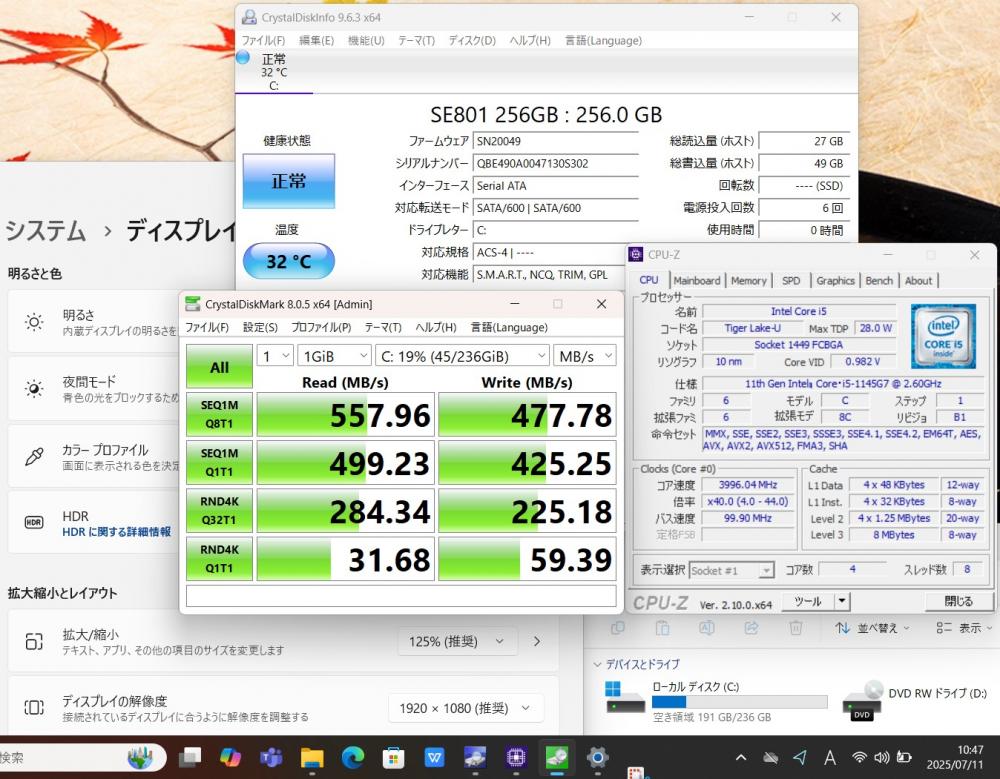Click the CPU-Z title bar app icon
1000x779 pixels.
[636, 255]
